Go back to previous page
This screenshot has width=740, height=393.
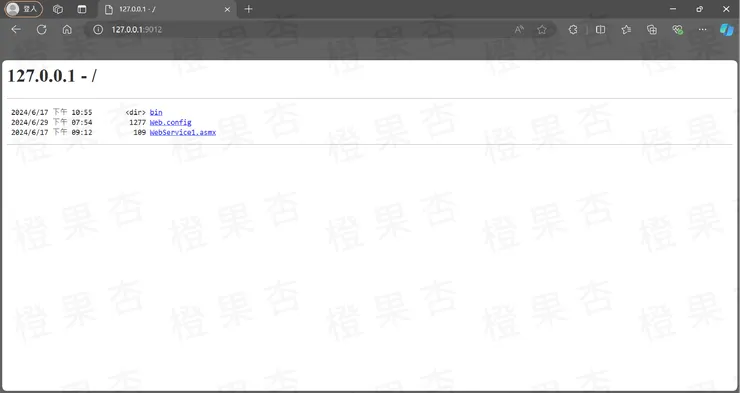[x=16, y=30]
